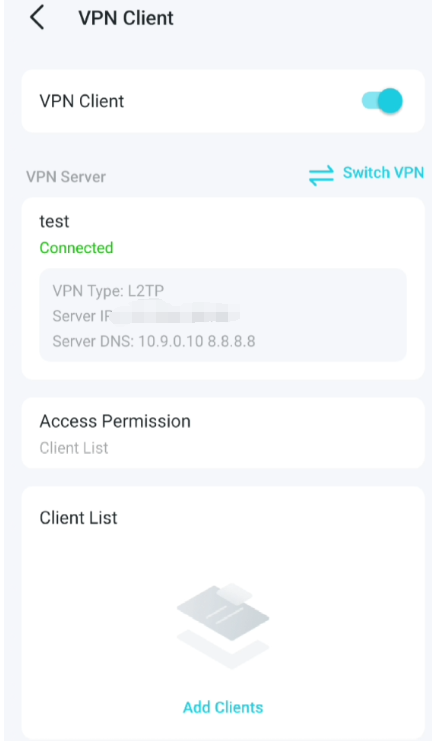Viewport: 432px width, 741px height.
Task: Select the 'test' VPN server name
Action: coord(54,221)
